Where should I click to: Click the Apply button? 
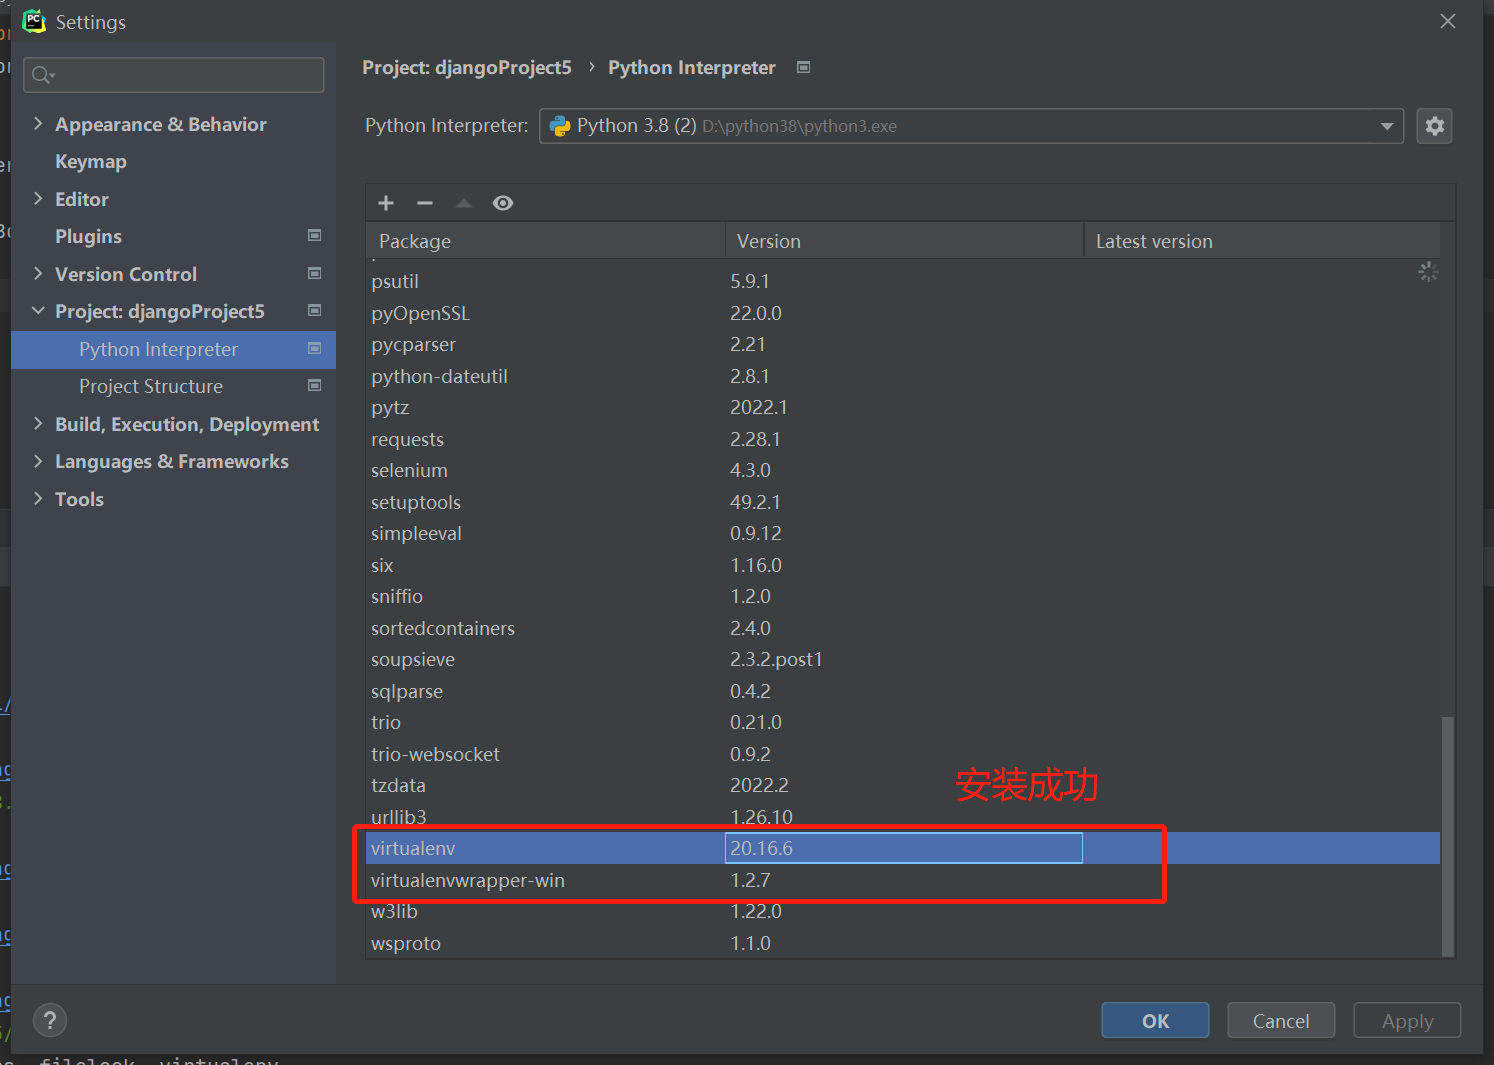coord(1407,1020)
